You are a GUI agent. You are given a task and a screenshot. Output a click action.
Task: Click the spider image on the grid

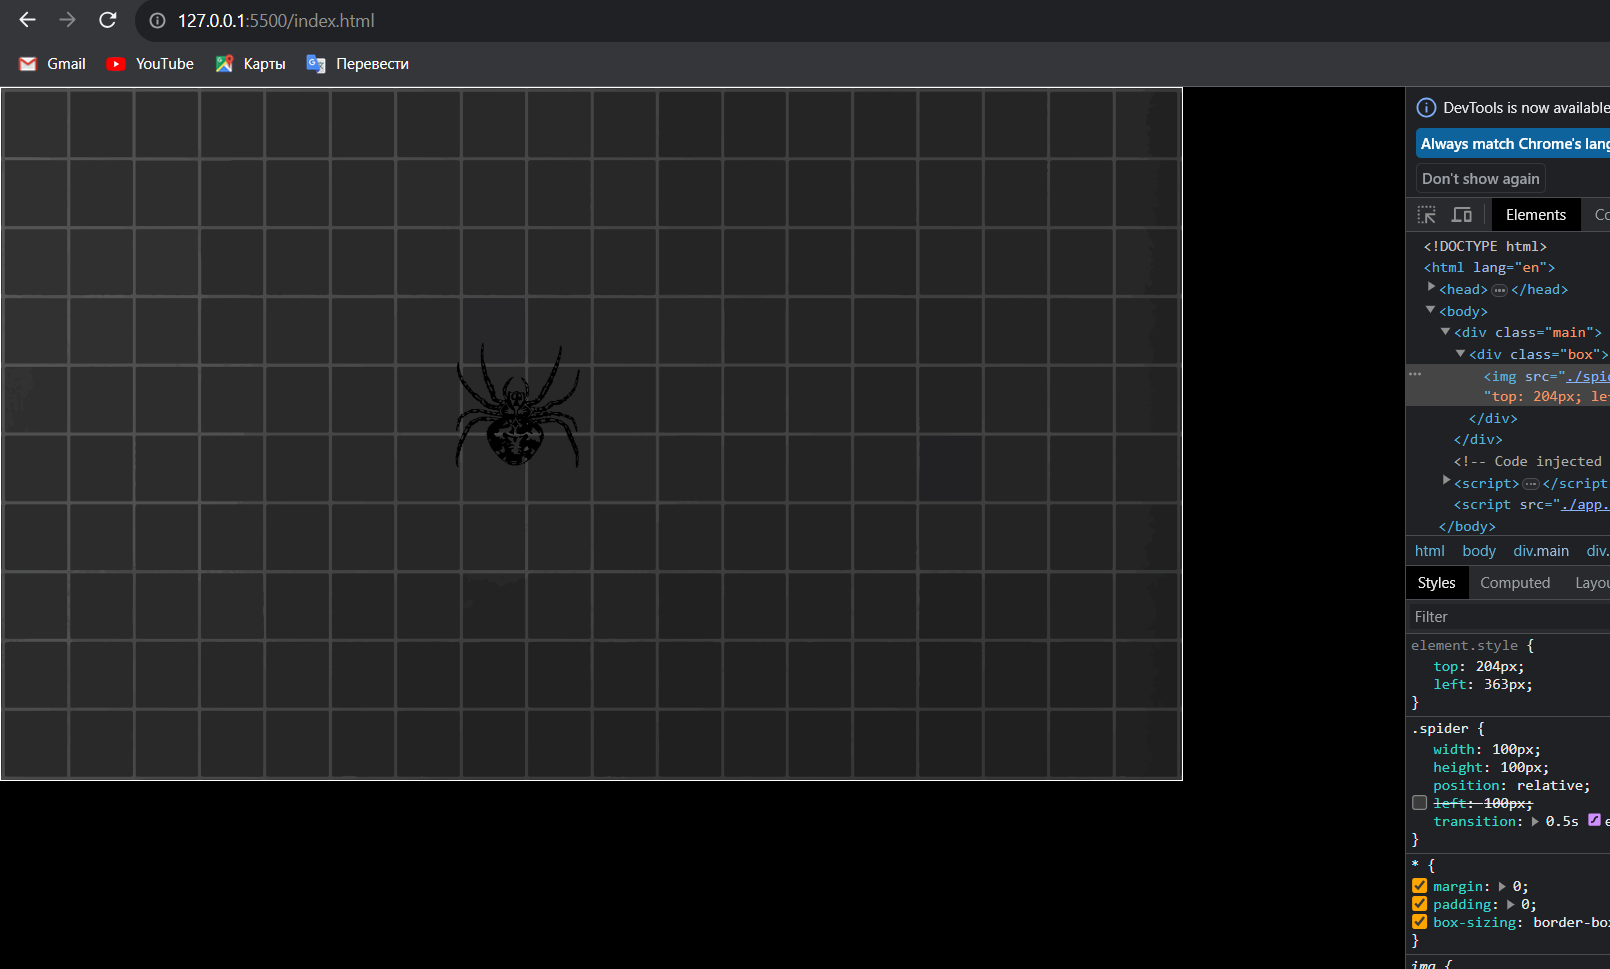517,405
